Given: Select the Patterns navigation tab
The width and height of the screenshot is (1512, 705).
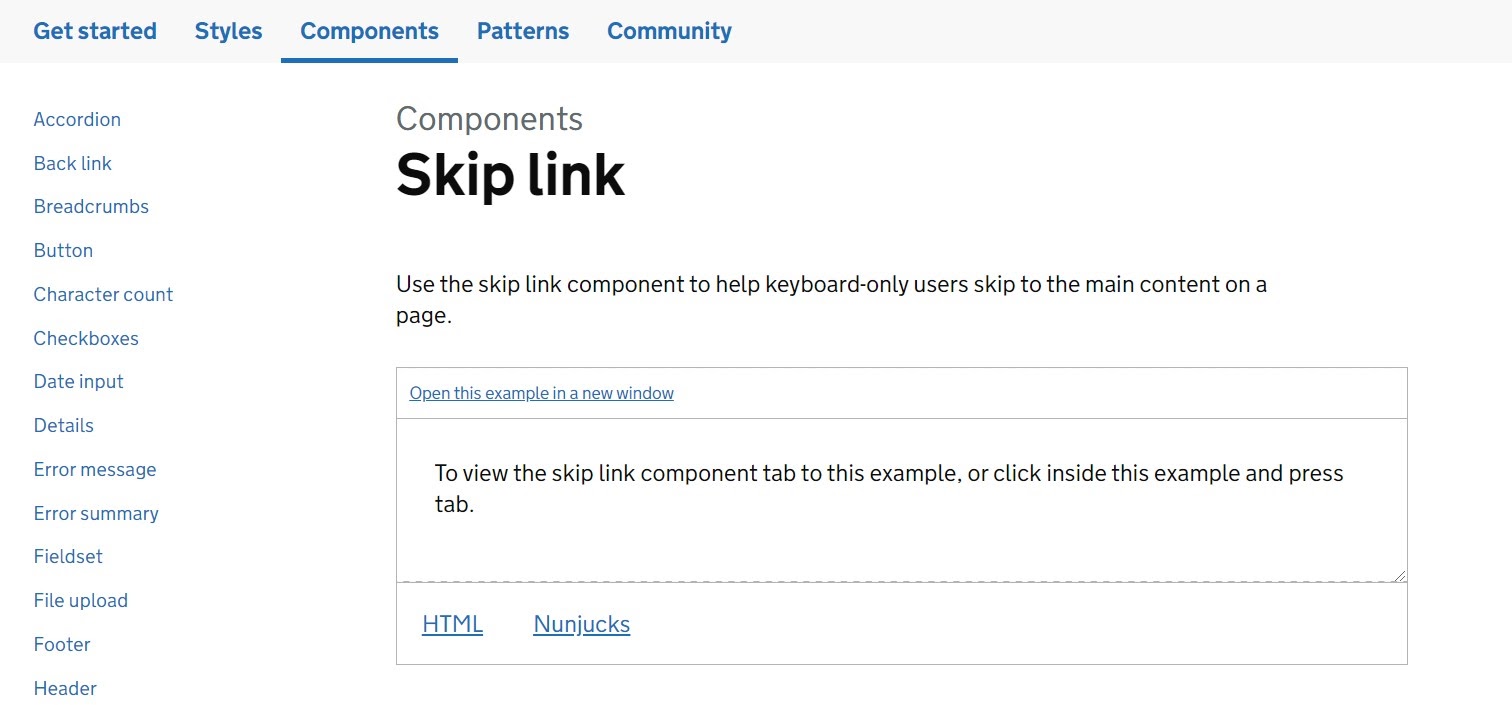Looking at the screenshot, I should [x=522, y=31].
